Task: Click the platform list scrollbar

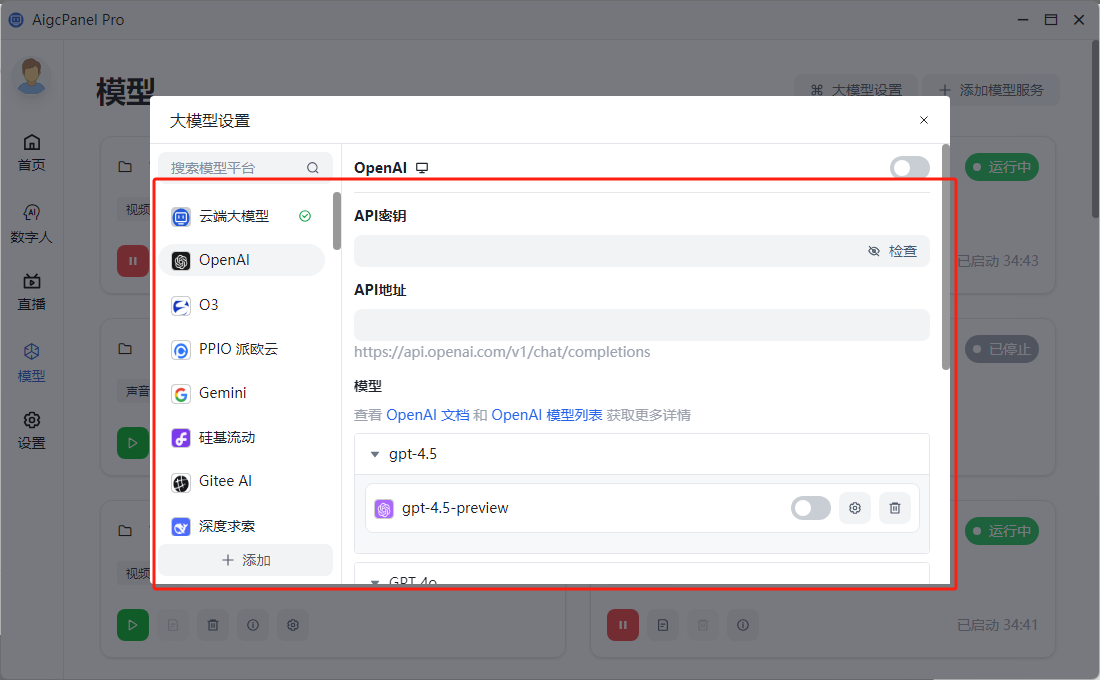Action: click(x=337, y=221)
